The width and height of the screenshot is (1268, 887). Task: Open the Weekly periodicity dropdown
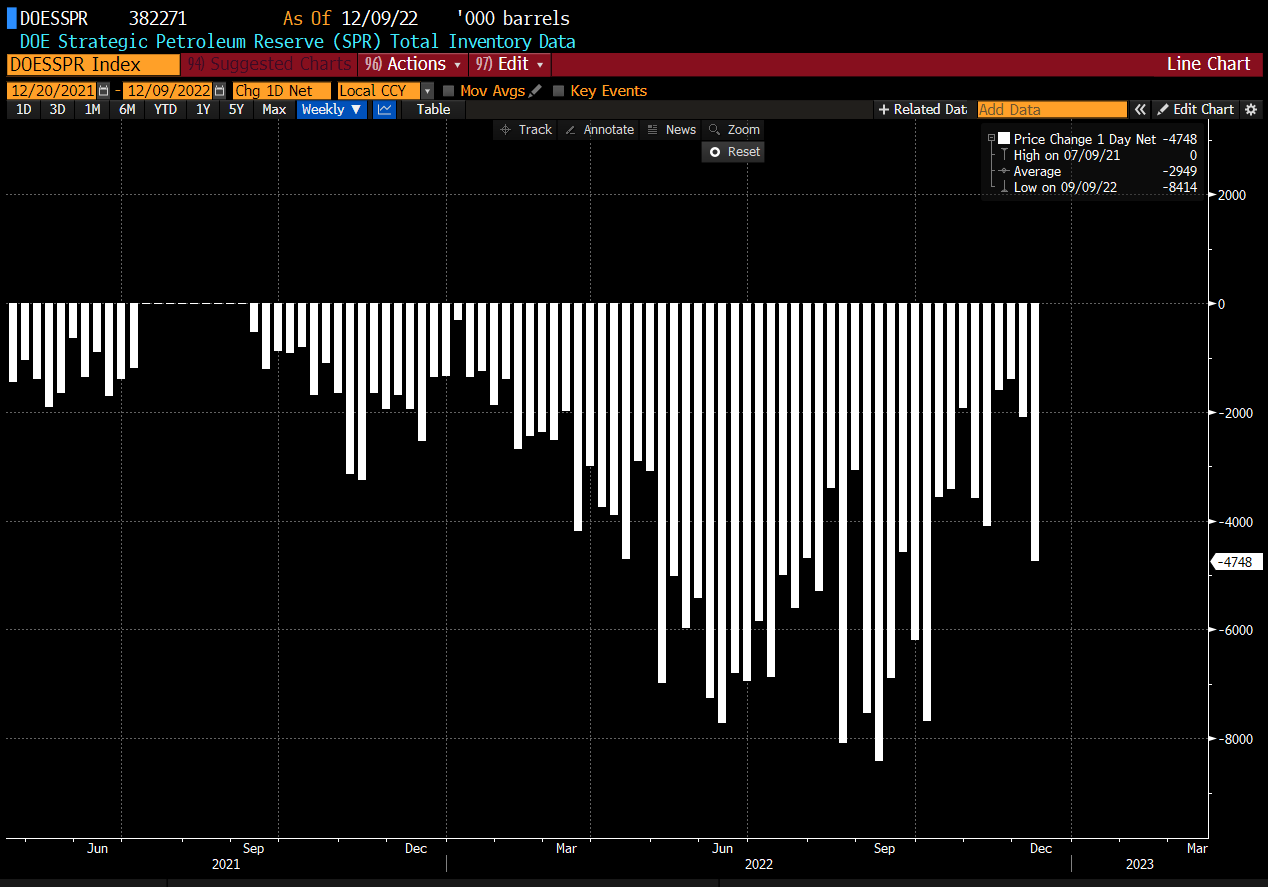(x=332, y=109)
